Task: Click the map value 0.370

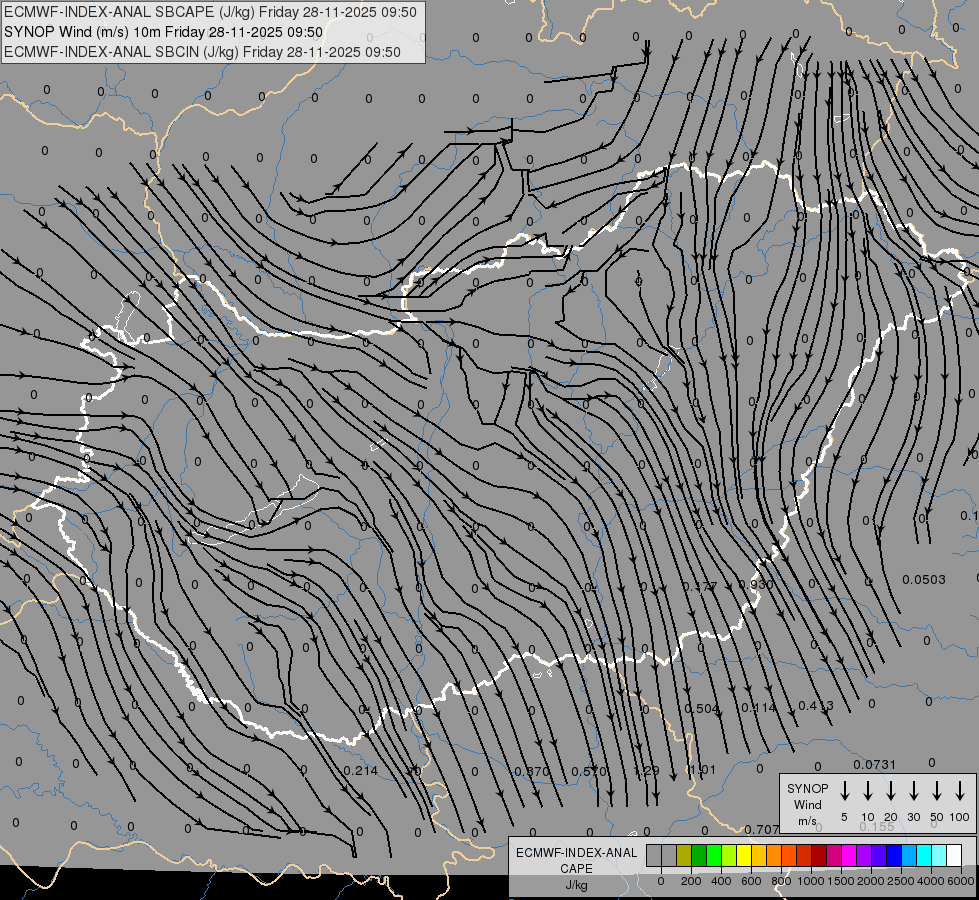Action: (532, 771)
